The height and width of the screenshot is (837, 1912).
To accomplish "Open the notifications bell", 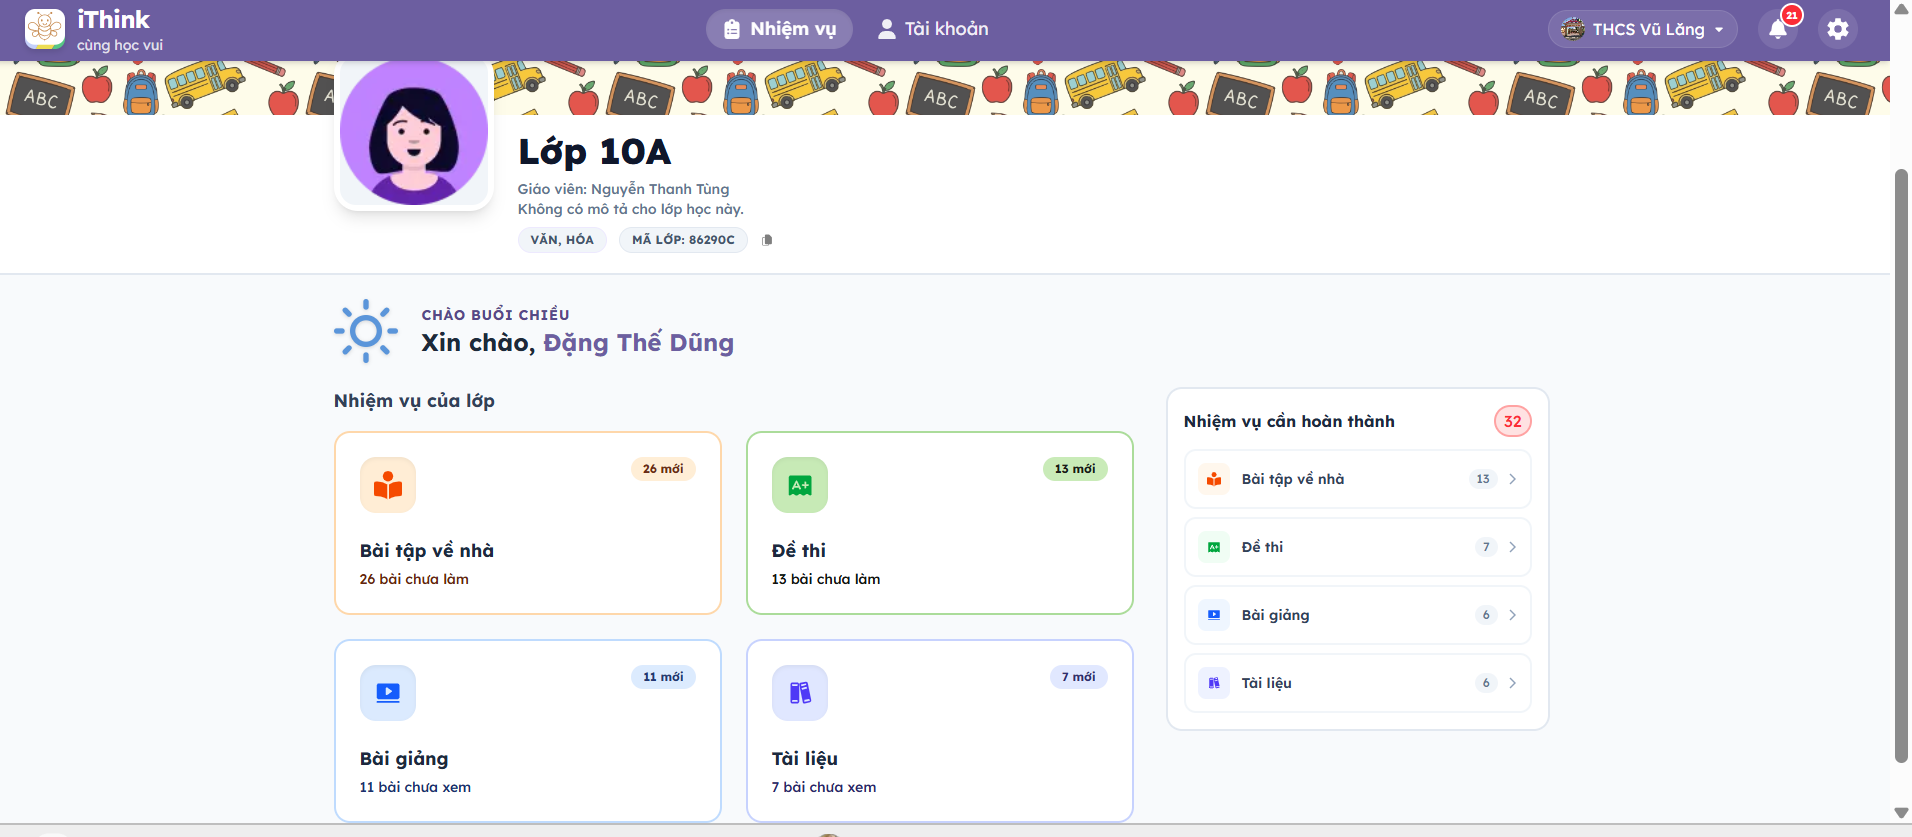I will [x=1778, y=29].
